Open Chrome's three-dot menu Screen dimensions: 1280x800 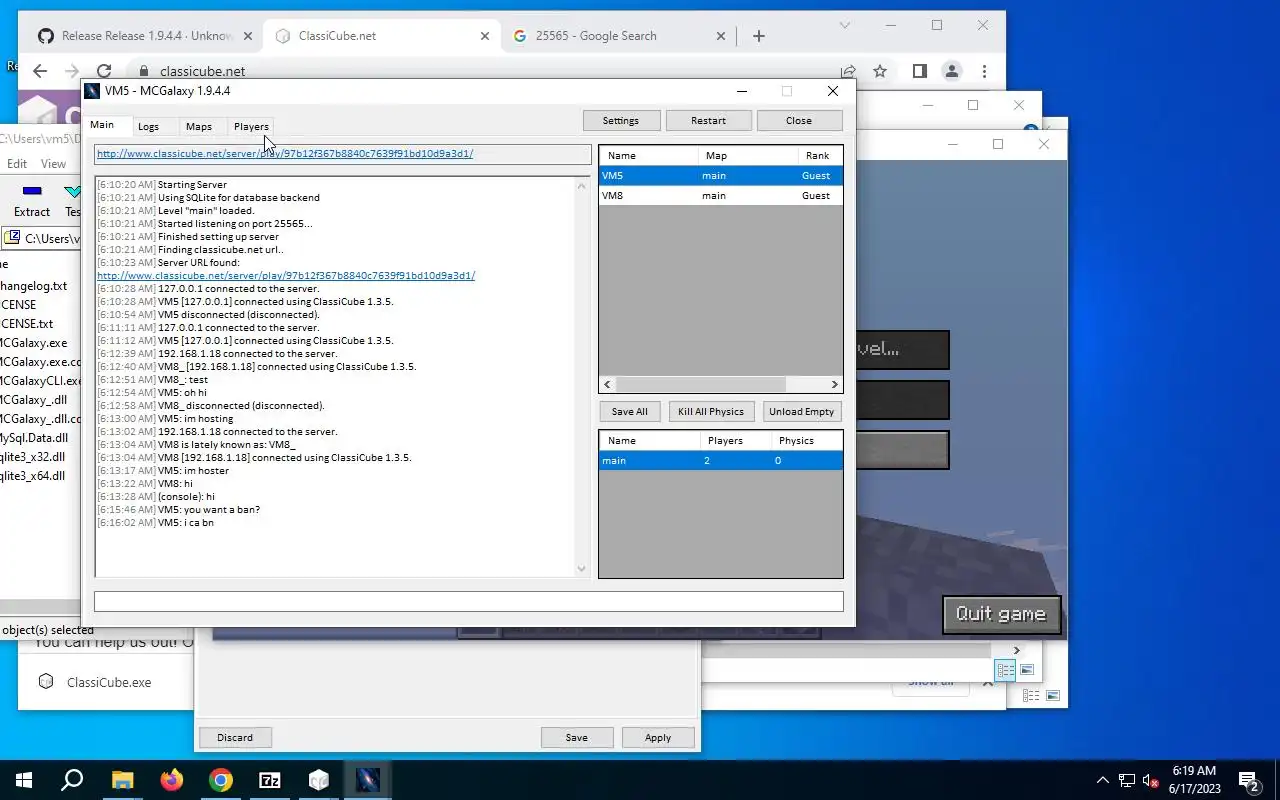(985, 71)
